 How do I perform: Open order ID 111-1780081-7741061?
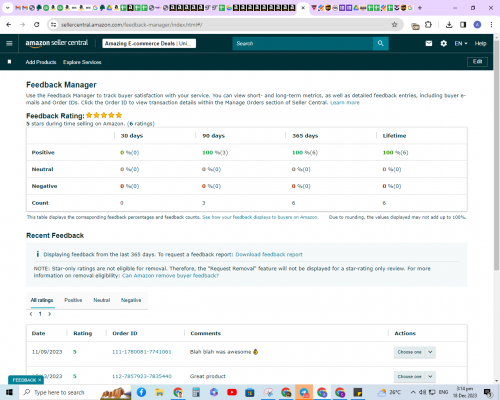point(142,352)
